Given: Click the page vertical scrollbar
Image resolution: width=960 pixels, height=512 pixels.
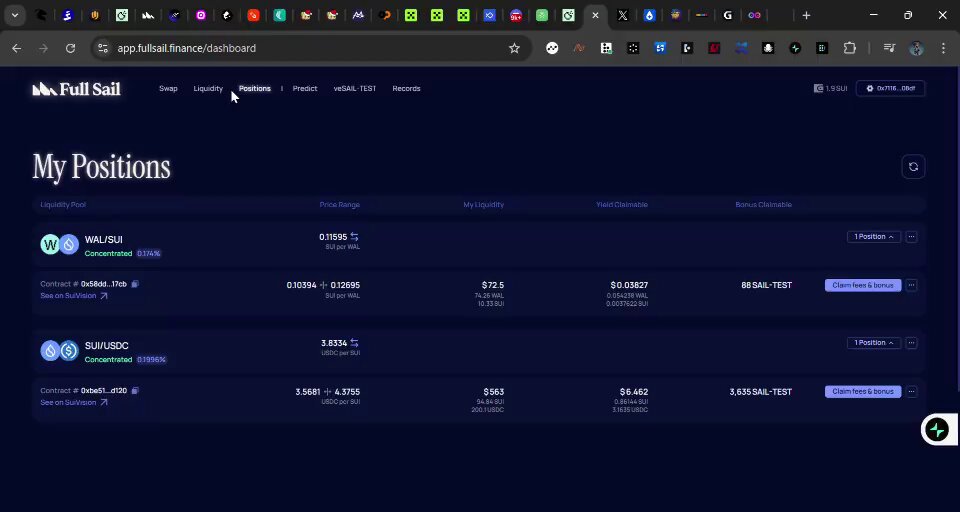Looking at the screenshot, I should pos(957,230).
